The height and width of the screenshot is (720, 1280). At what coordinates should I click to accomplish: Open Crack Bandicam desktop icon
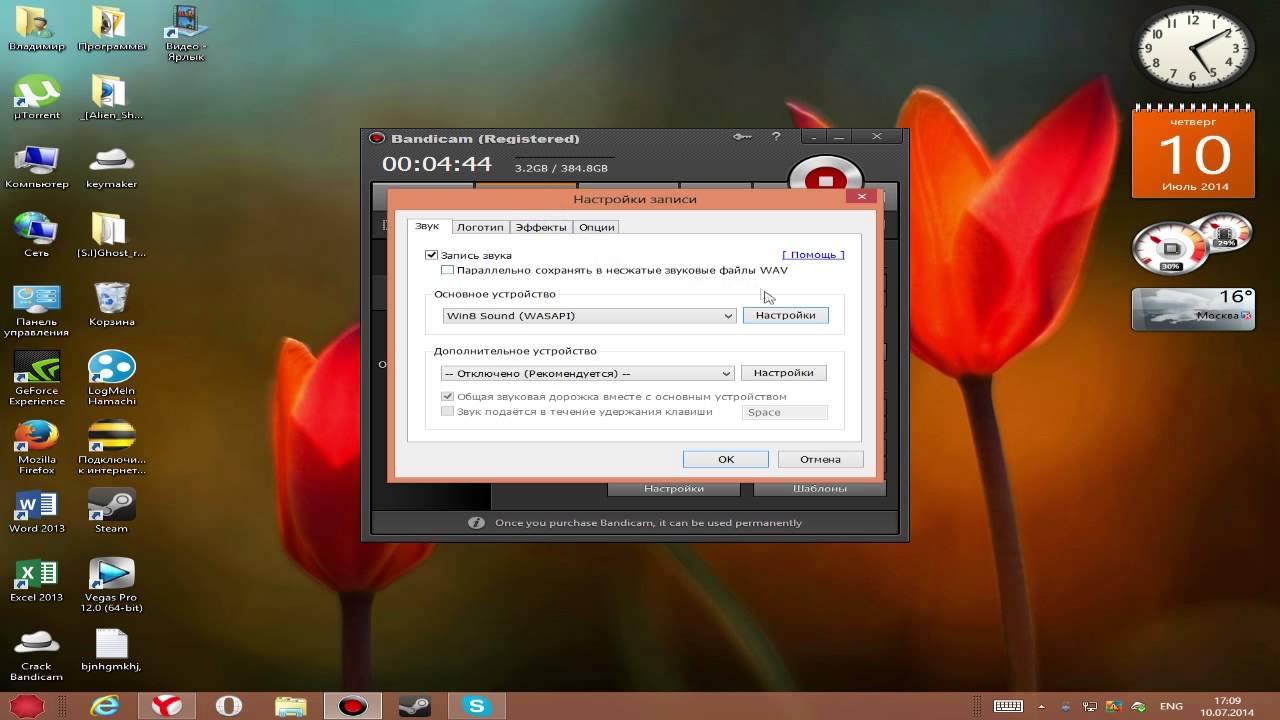coord(36,654)
